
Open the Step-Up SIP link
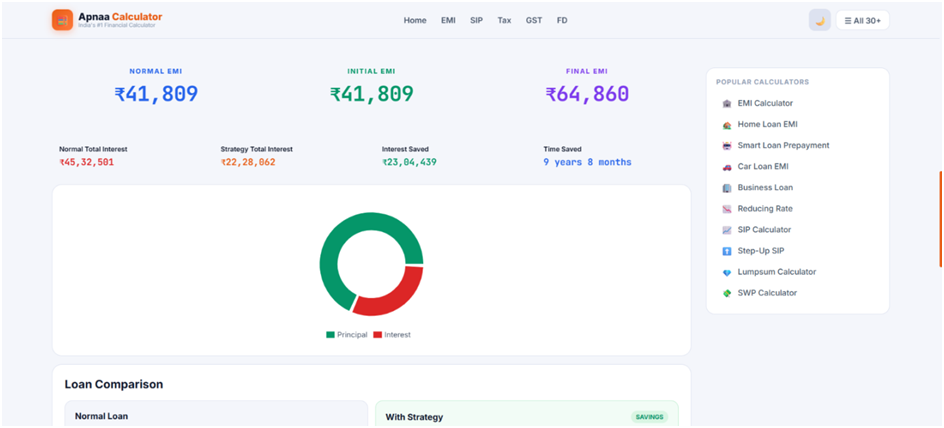(761, 250)
